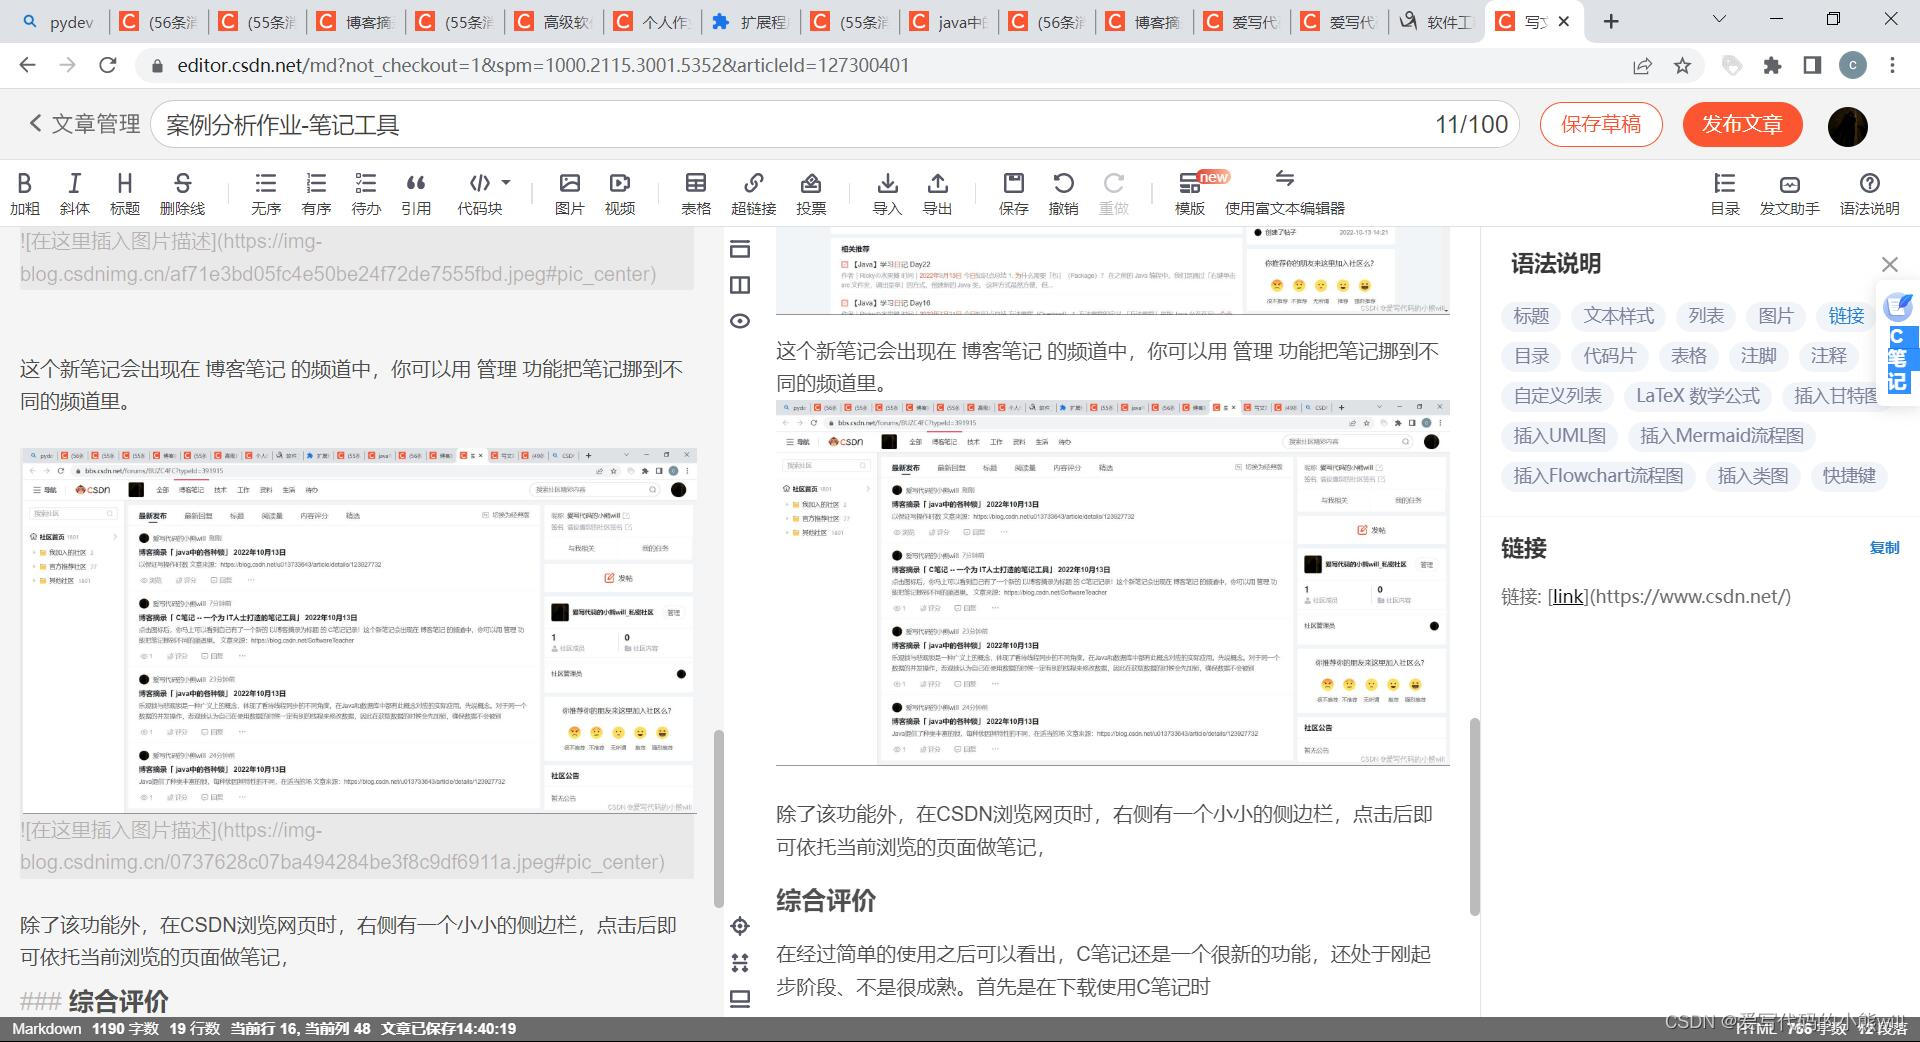Open the C笔记 side widget

click(x=1899, y=344)
